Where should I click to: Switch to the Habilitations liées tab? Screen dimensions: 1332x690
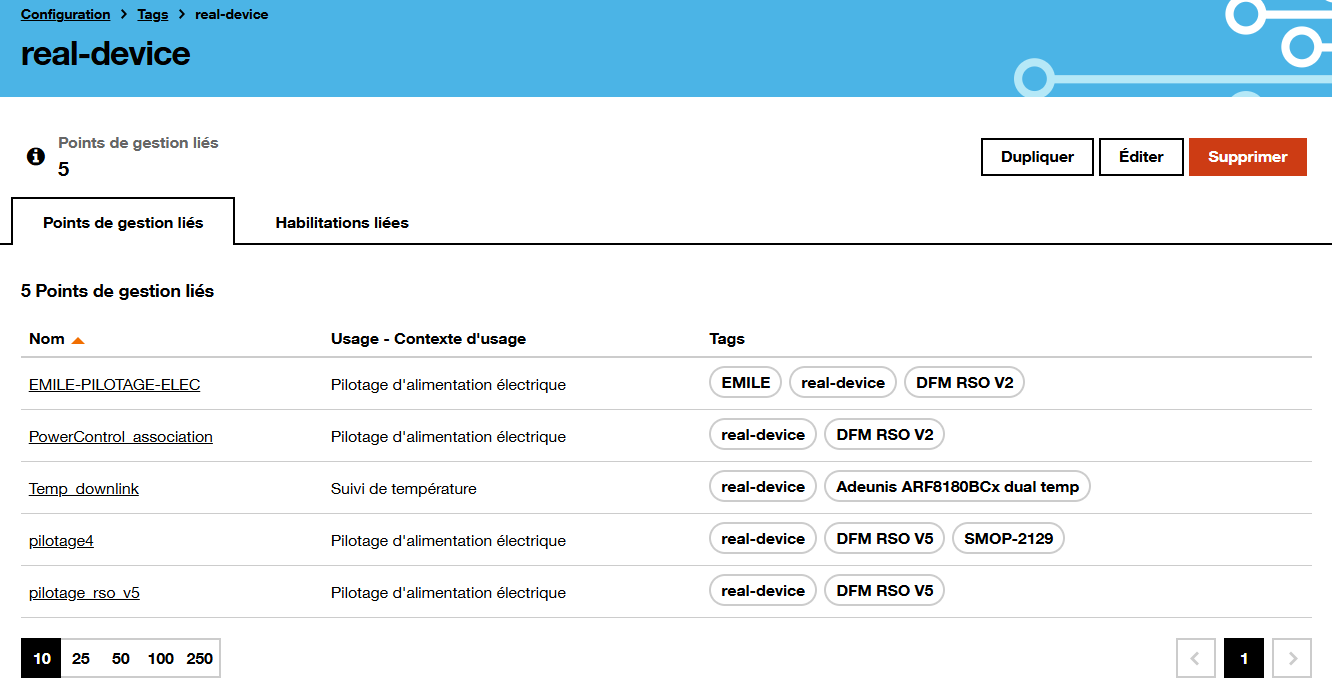click(x=342, y=222)
